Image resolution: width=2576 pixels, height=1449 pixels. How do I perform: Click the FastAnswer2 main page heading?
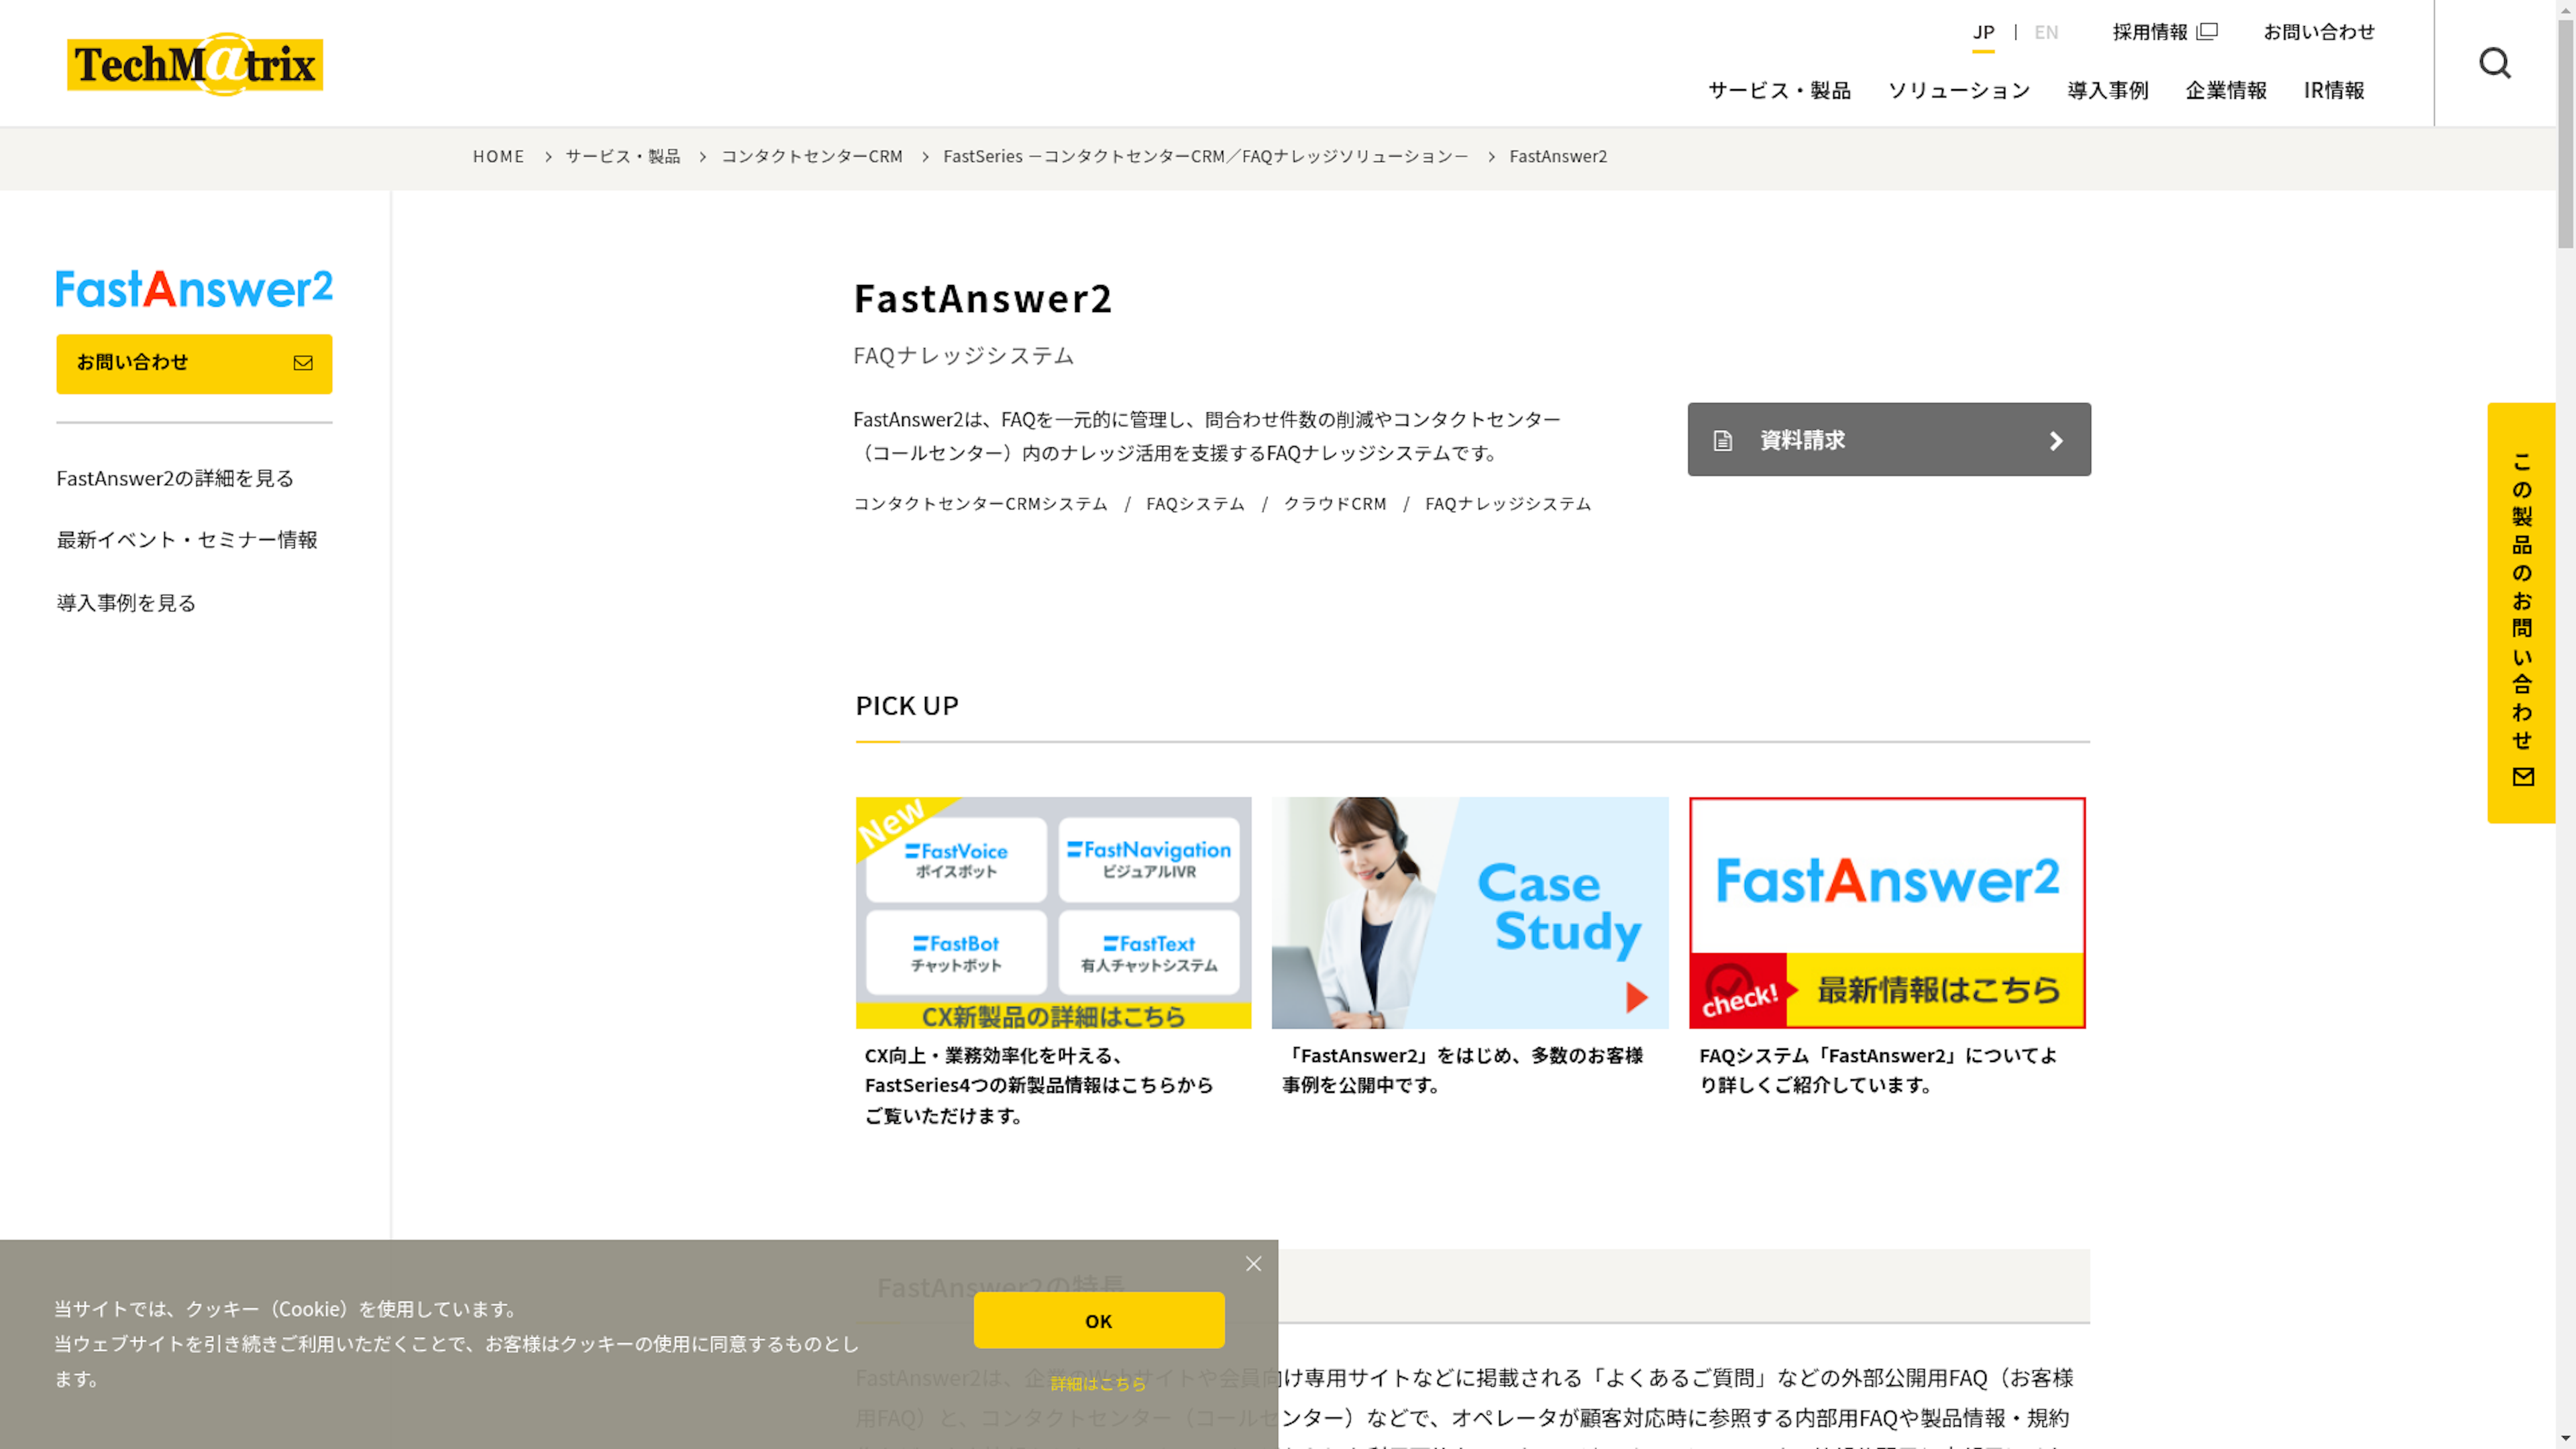tap(983, 299)
